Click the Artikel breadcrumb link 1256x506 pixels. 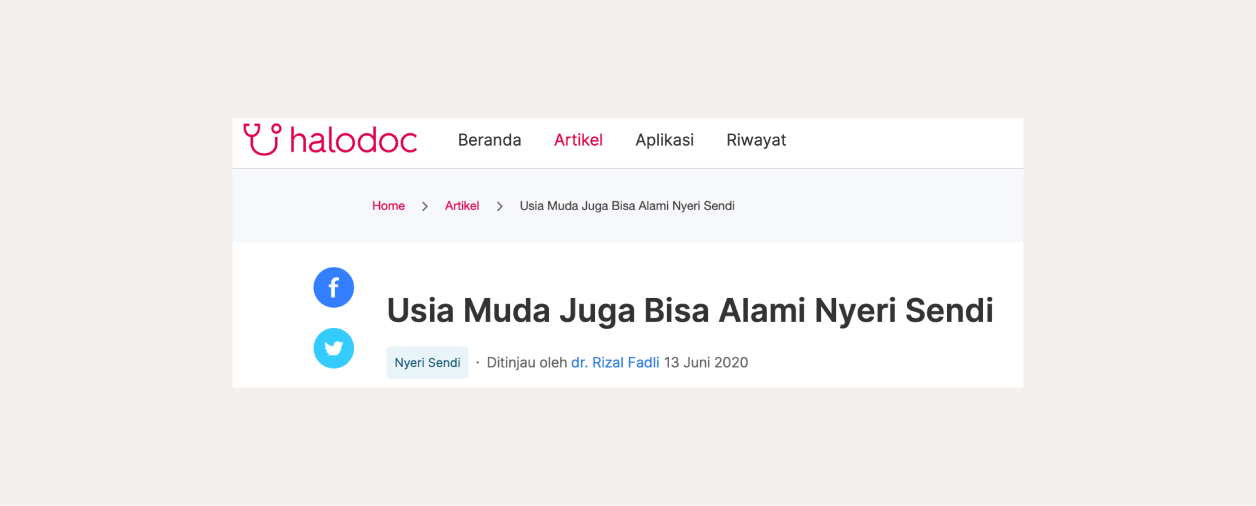[462, 206]
